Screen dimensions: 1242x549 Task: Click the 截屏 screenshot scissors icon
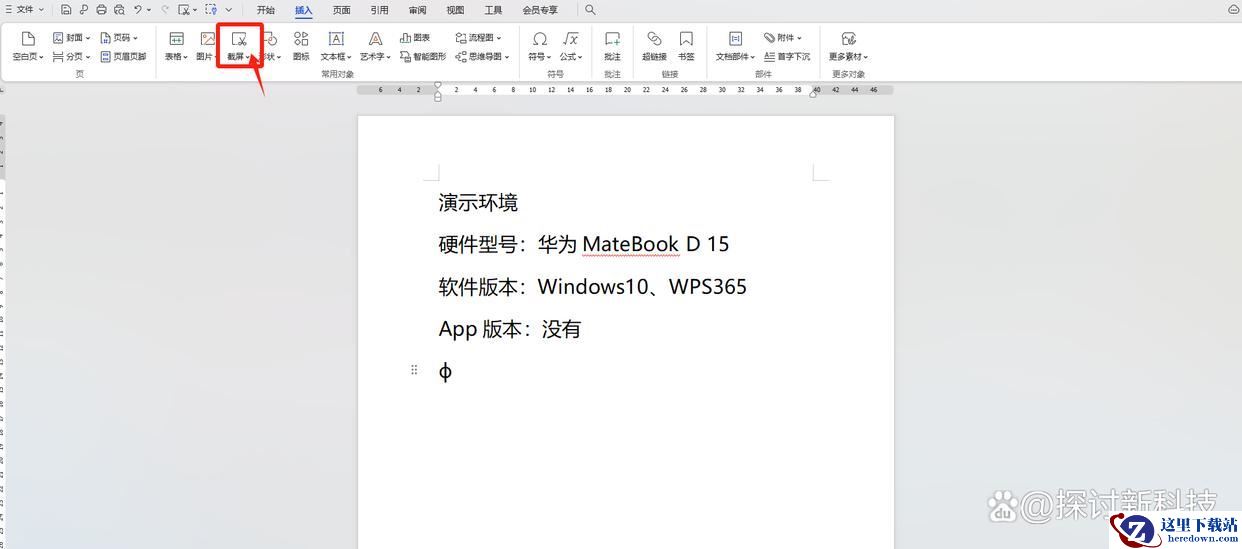point(239,39)
